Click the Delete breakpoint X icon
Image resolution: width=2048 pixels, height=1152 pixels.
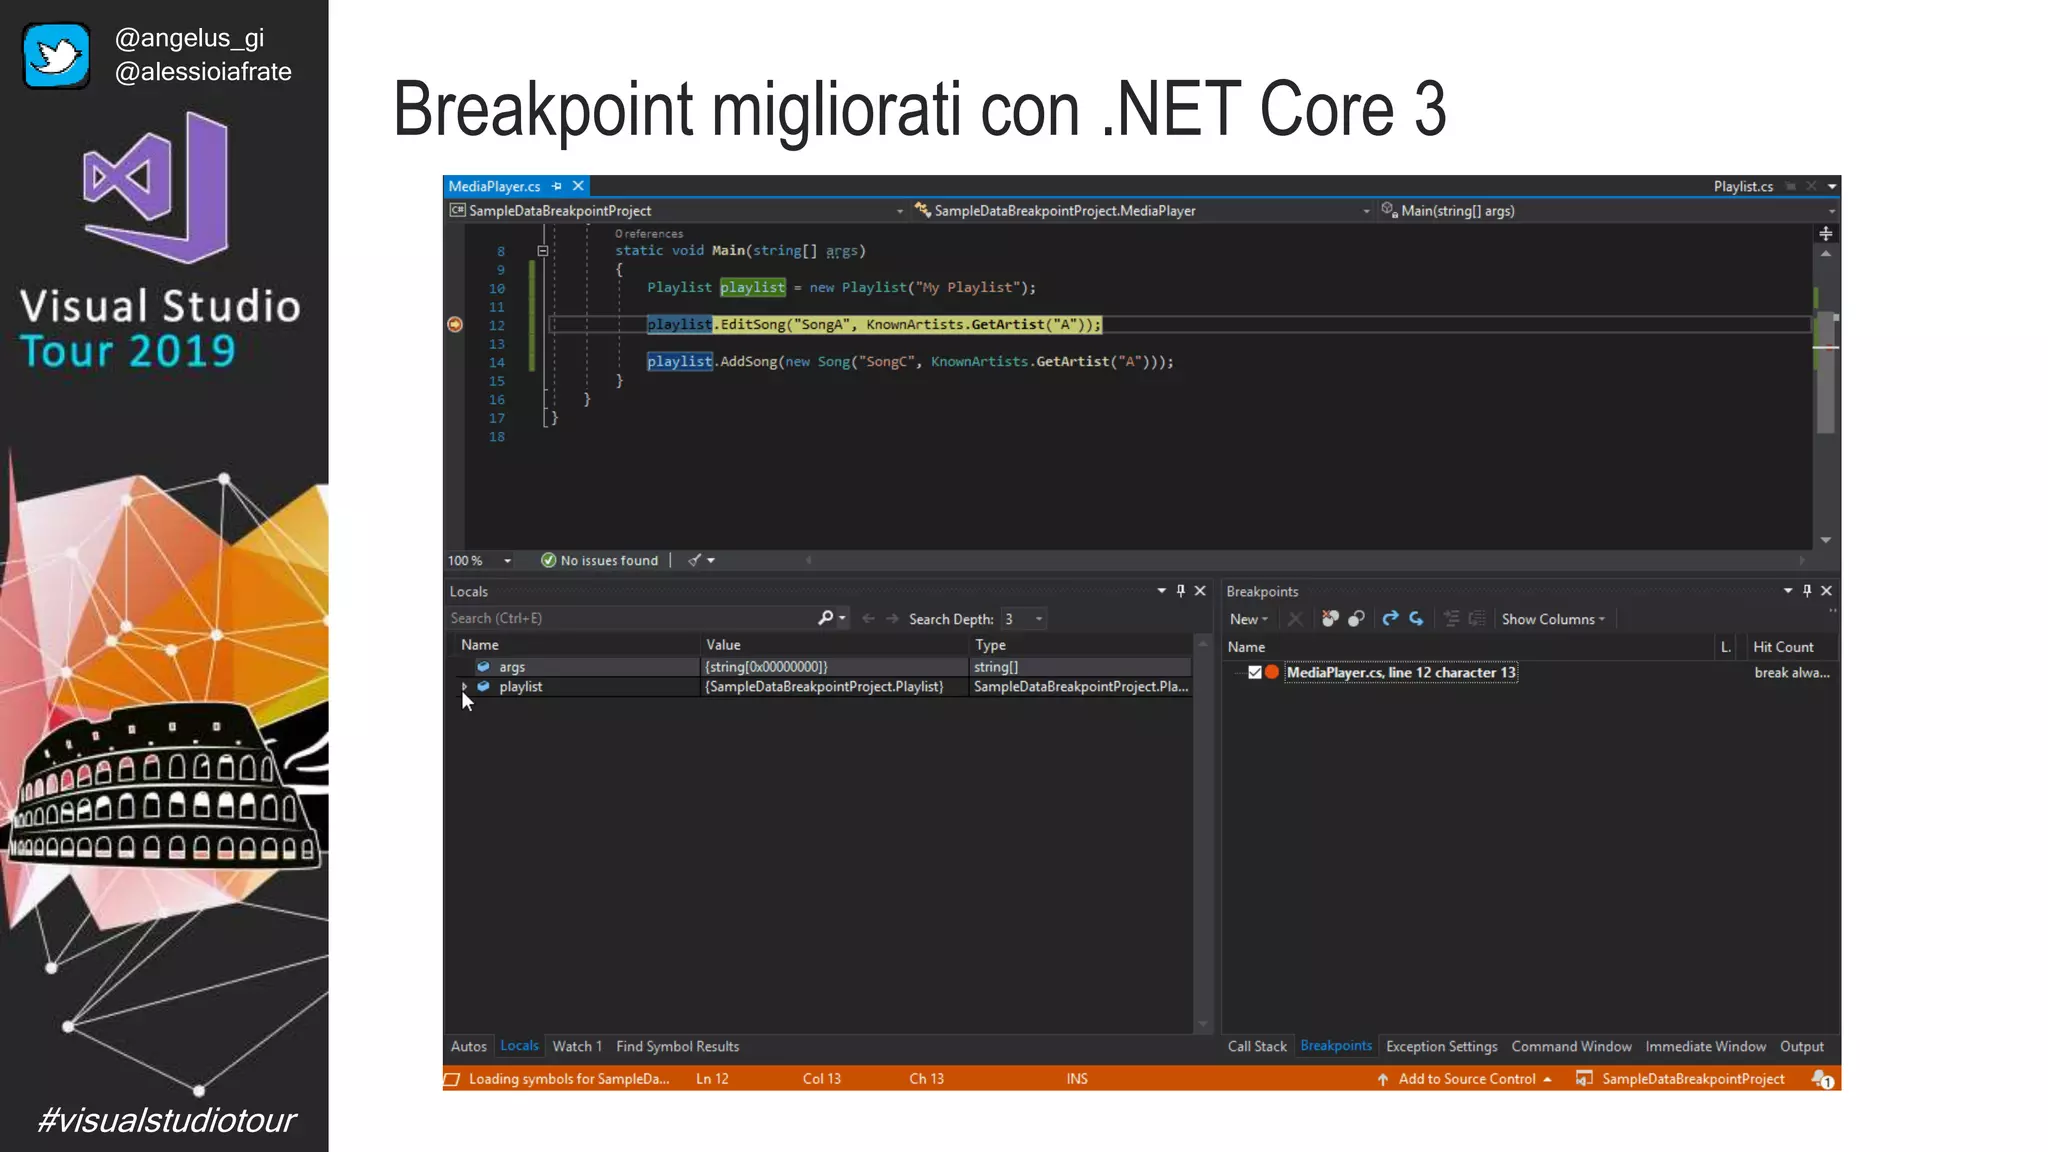(x=1295, y=619)
